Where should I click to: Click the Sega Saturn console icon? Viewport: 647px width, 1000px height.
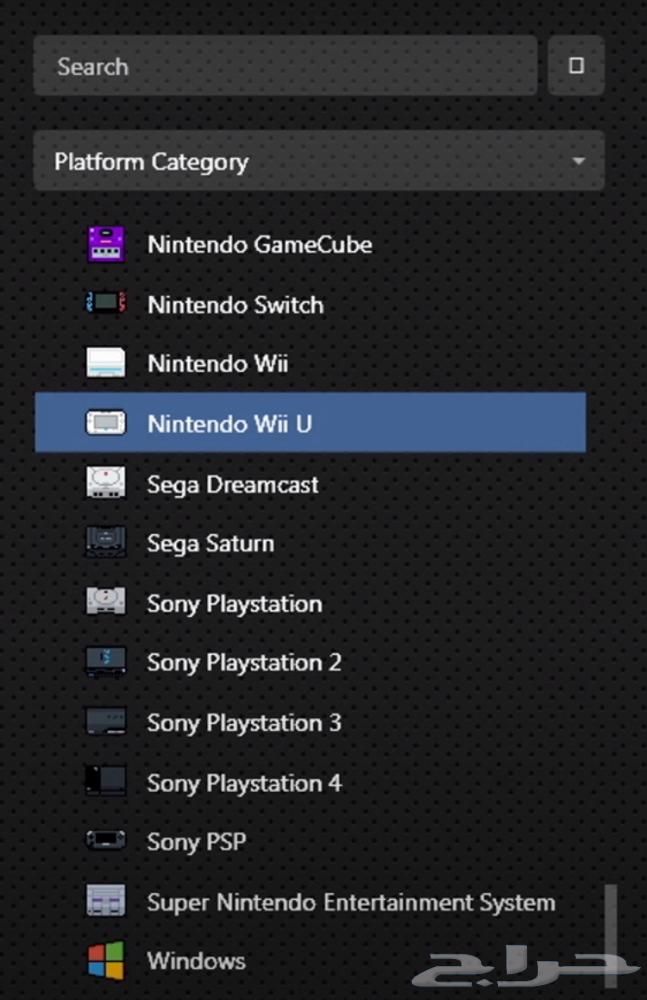click(x=106, y=543)
